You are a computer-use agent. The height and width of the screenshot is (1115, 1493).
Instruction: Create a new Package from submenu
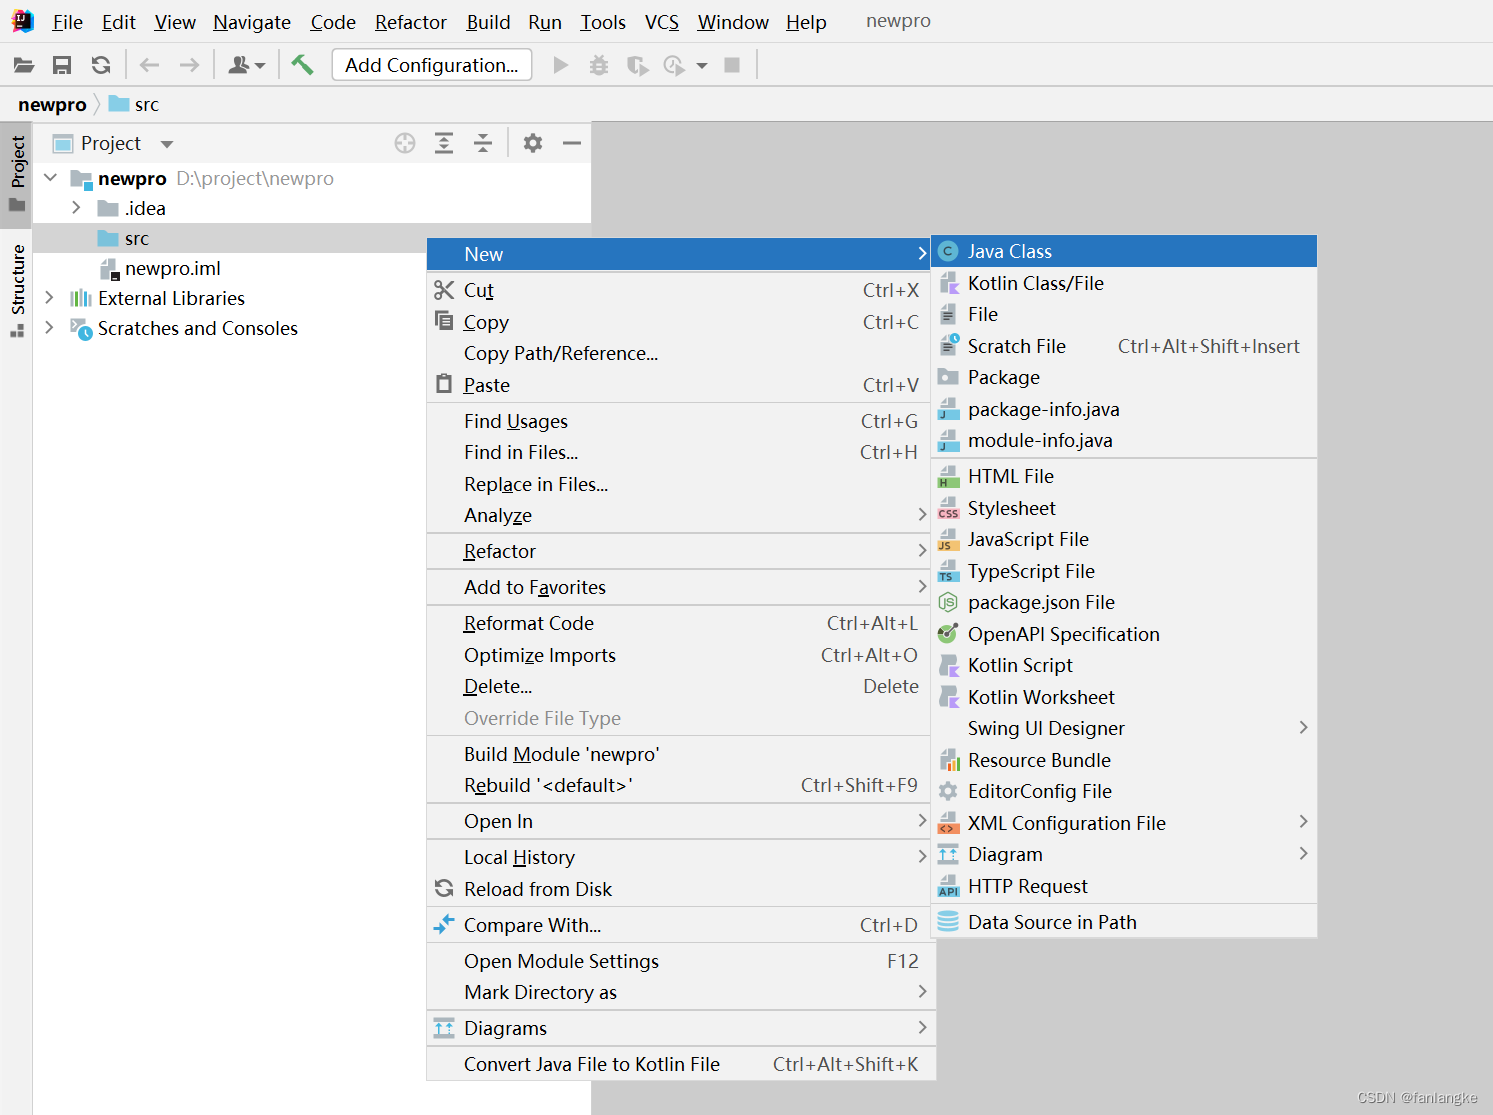point(1124,377)
